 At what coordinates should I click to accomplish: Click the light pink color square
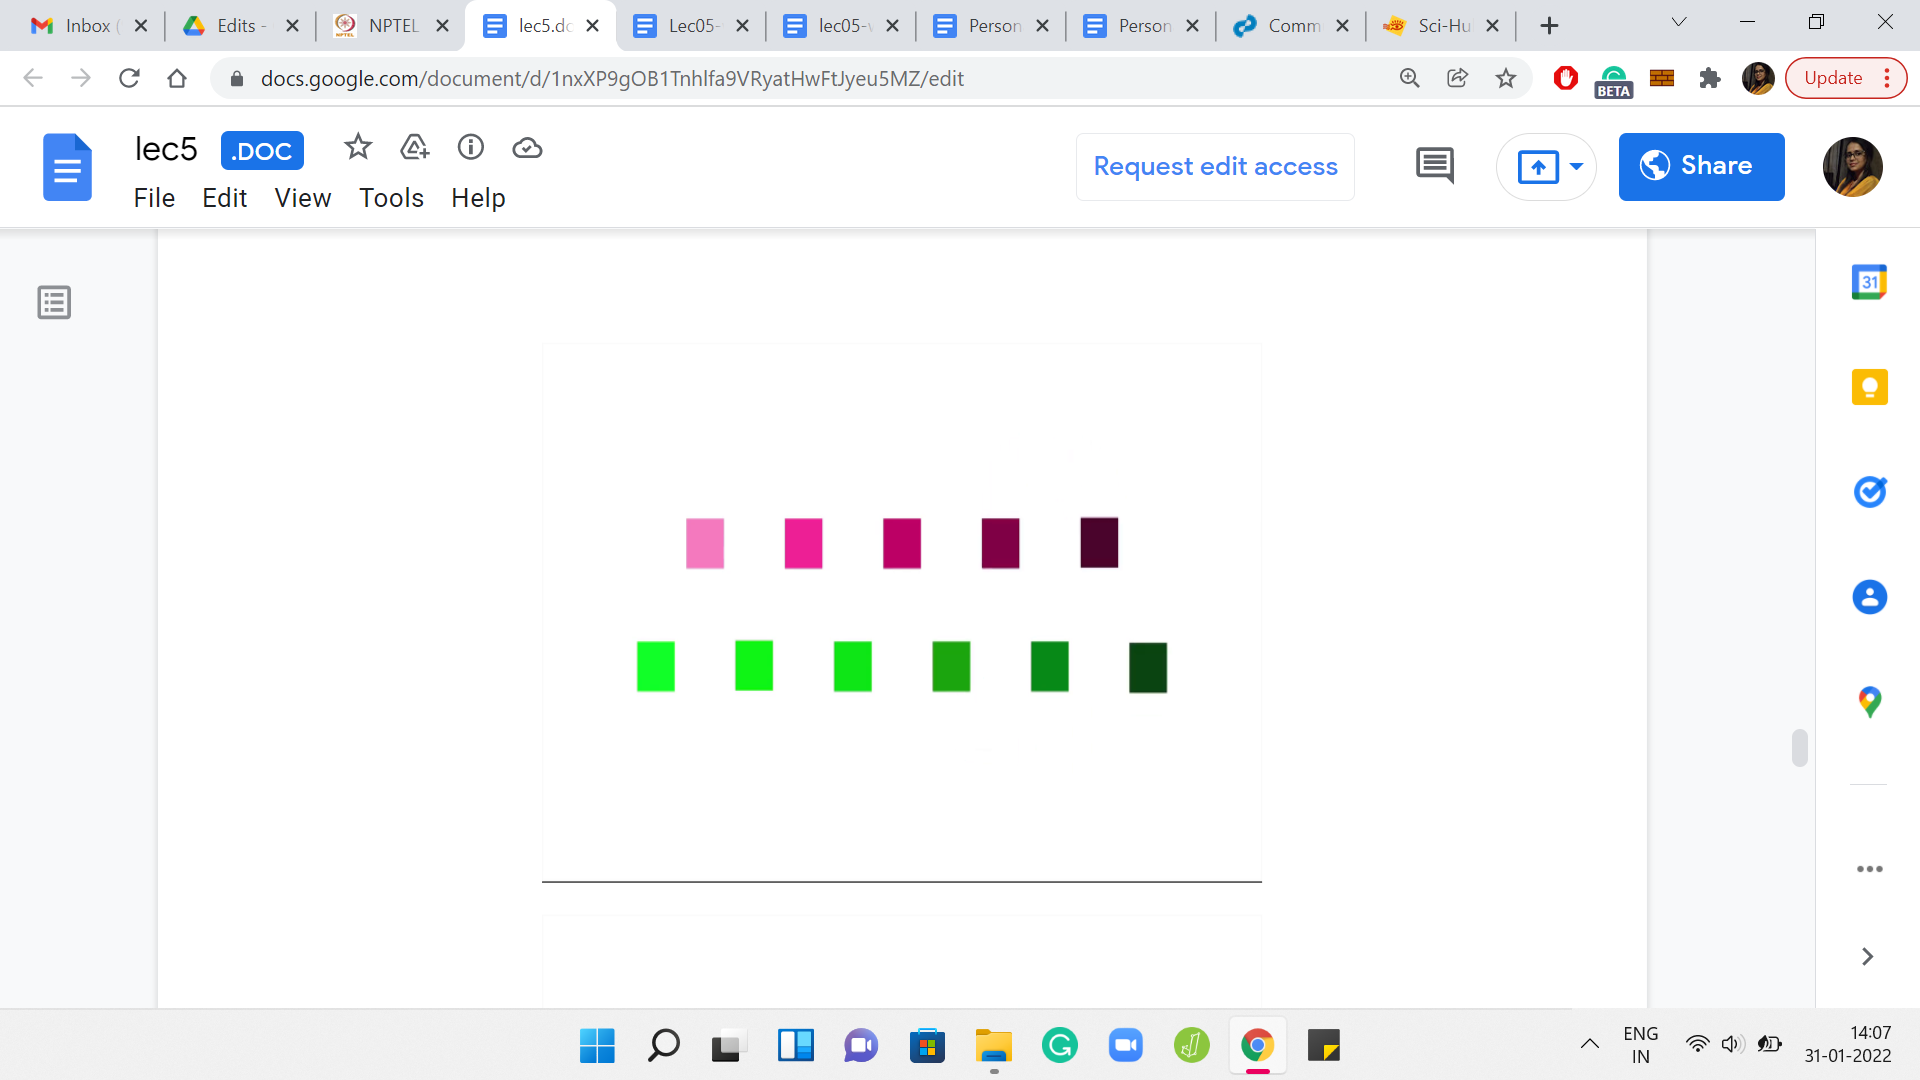click(x=704, y=543)
